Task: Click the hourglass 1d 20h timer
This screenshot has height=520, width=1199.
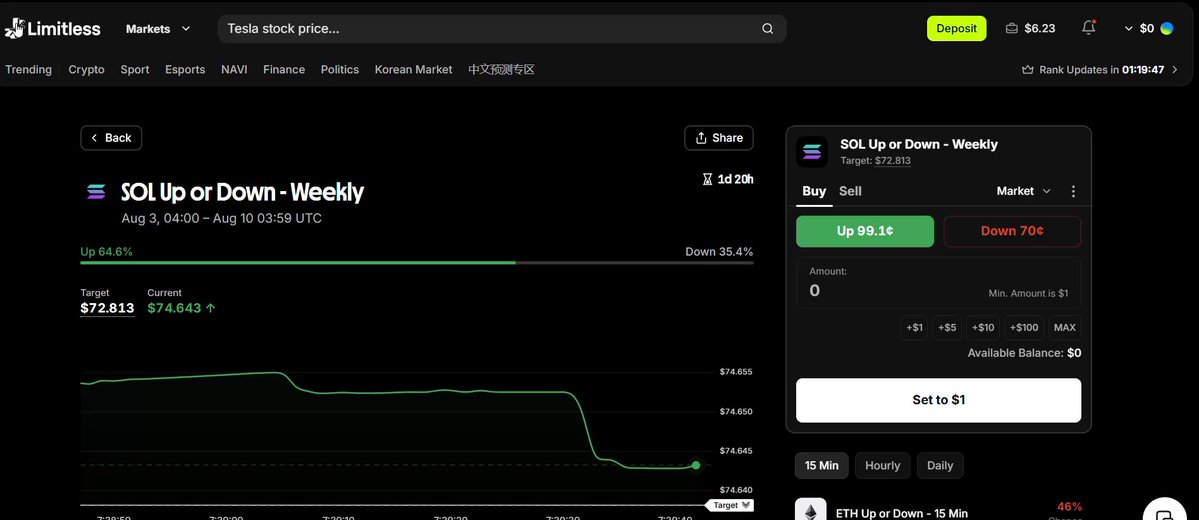Action: coord(728,180)
